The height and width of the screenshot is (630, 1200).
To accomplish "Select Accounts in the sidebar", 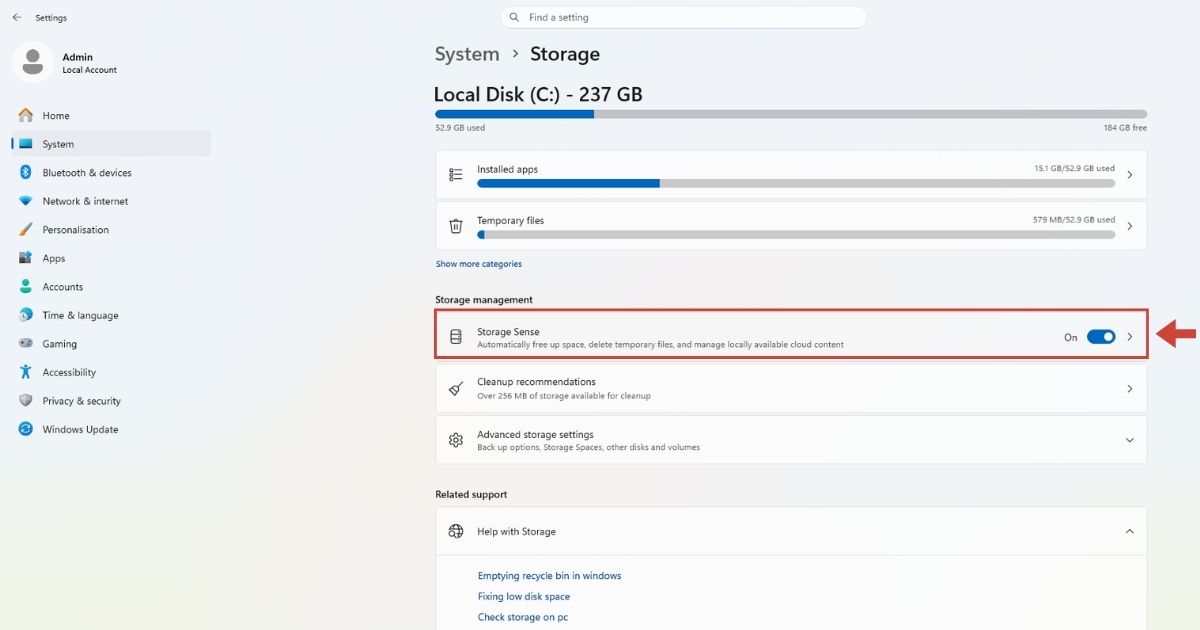I will click(111, 286).
